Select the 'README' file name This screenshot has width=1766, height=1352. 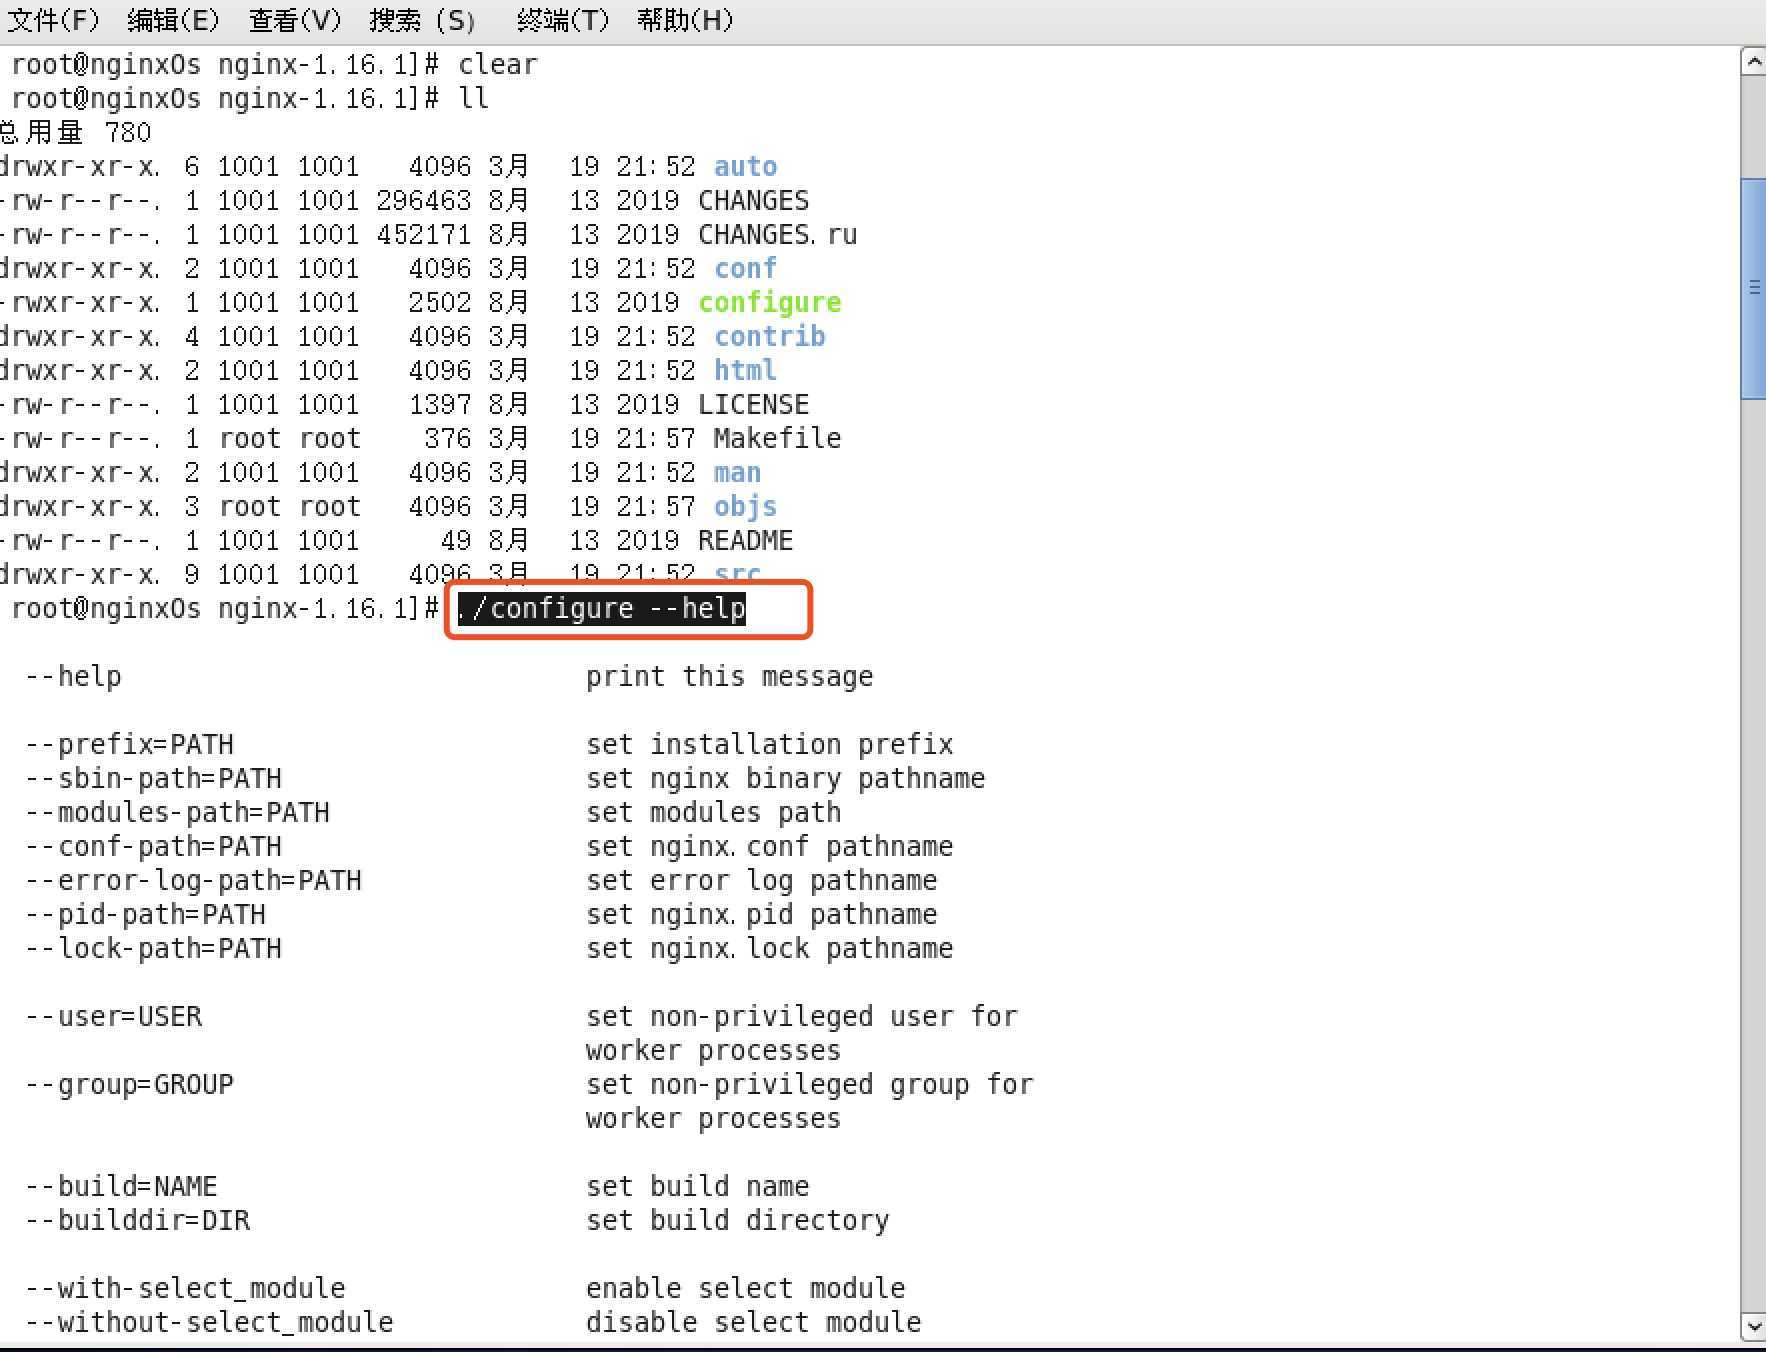746,541
